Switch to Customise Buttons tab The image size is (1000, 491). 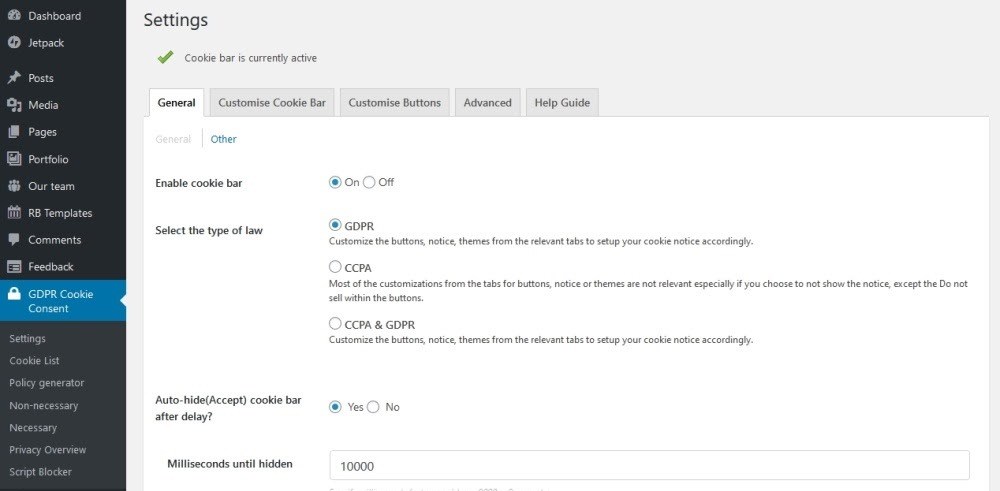395,103
